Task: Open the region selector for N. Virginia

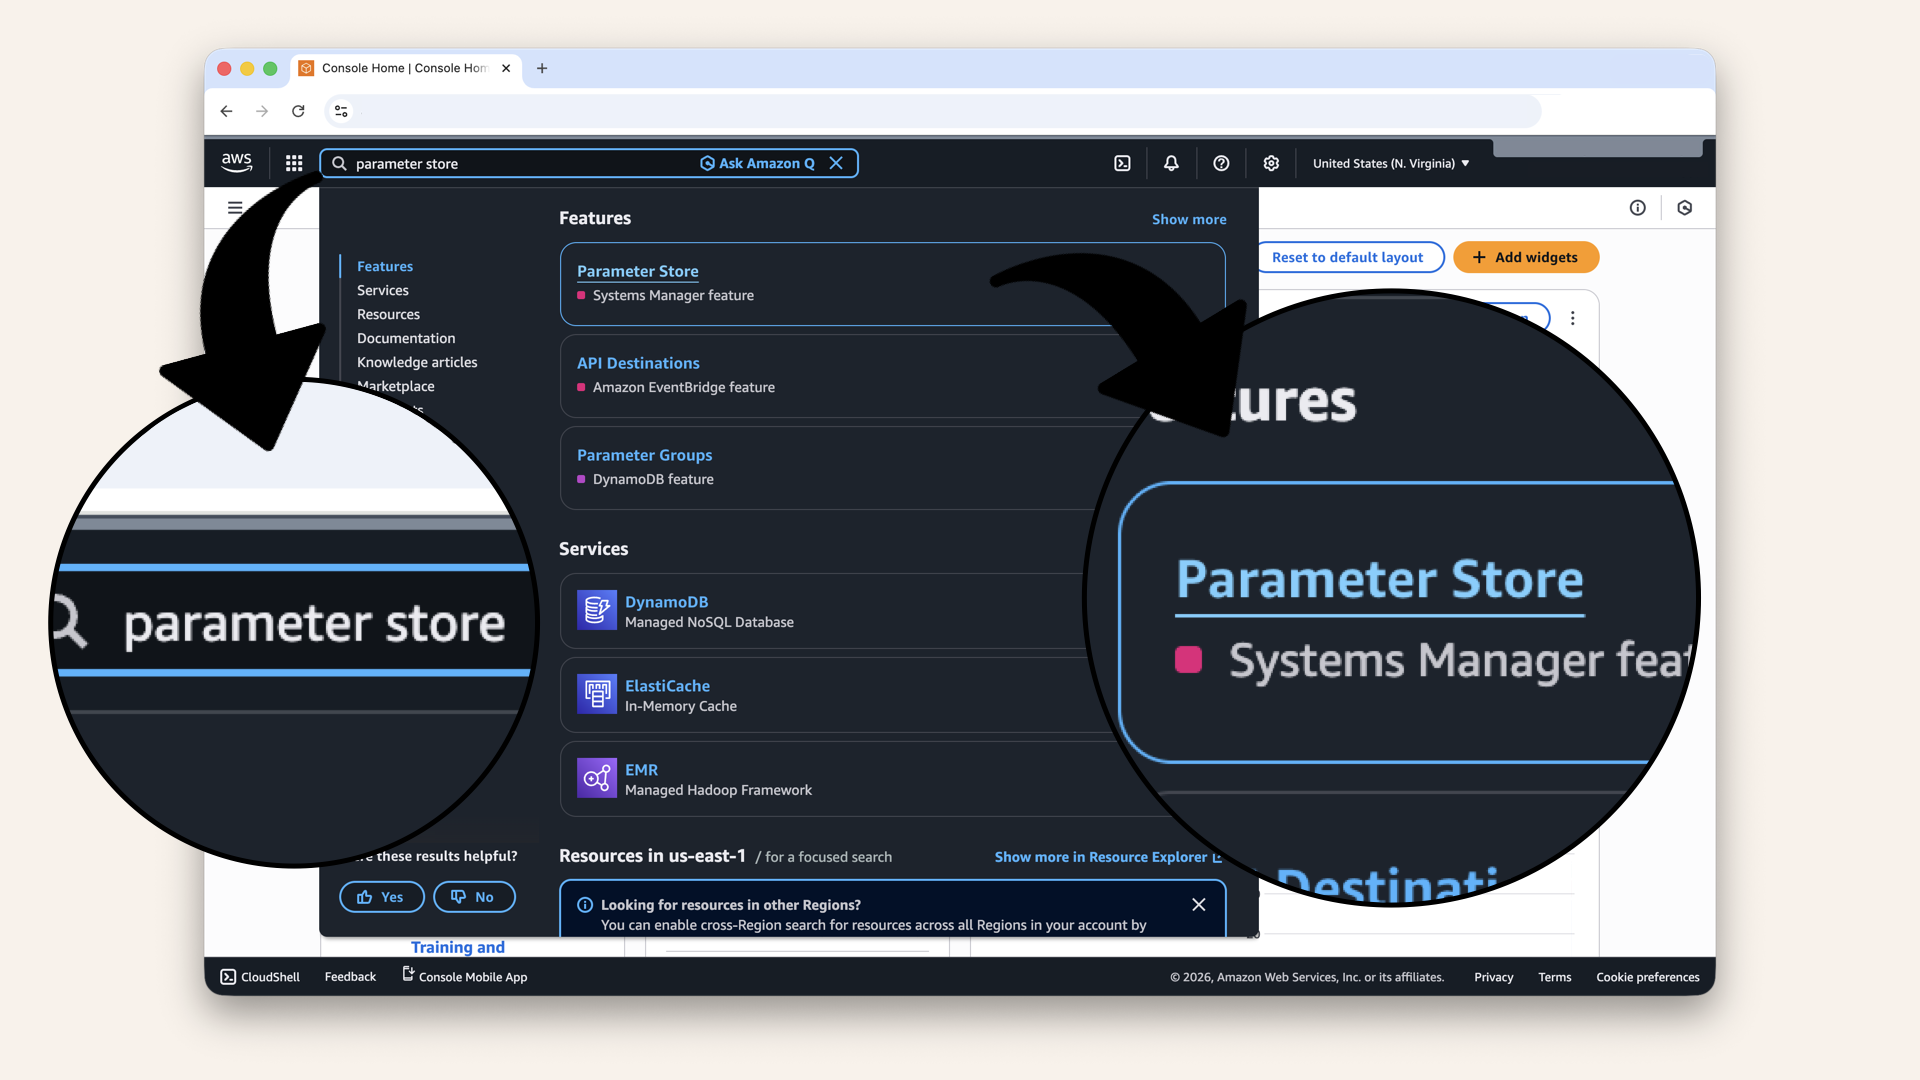Action: point(1390,163)
